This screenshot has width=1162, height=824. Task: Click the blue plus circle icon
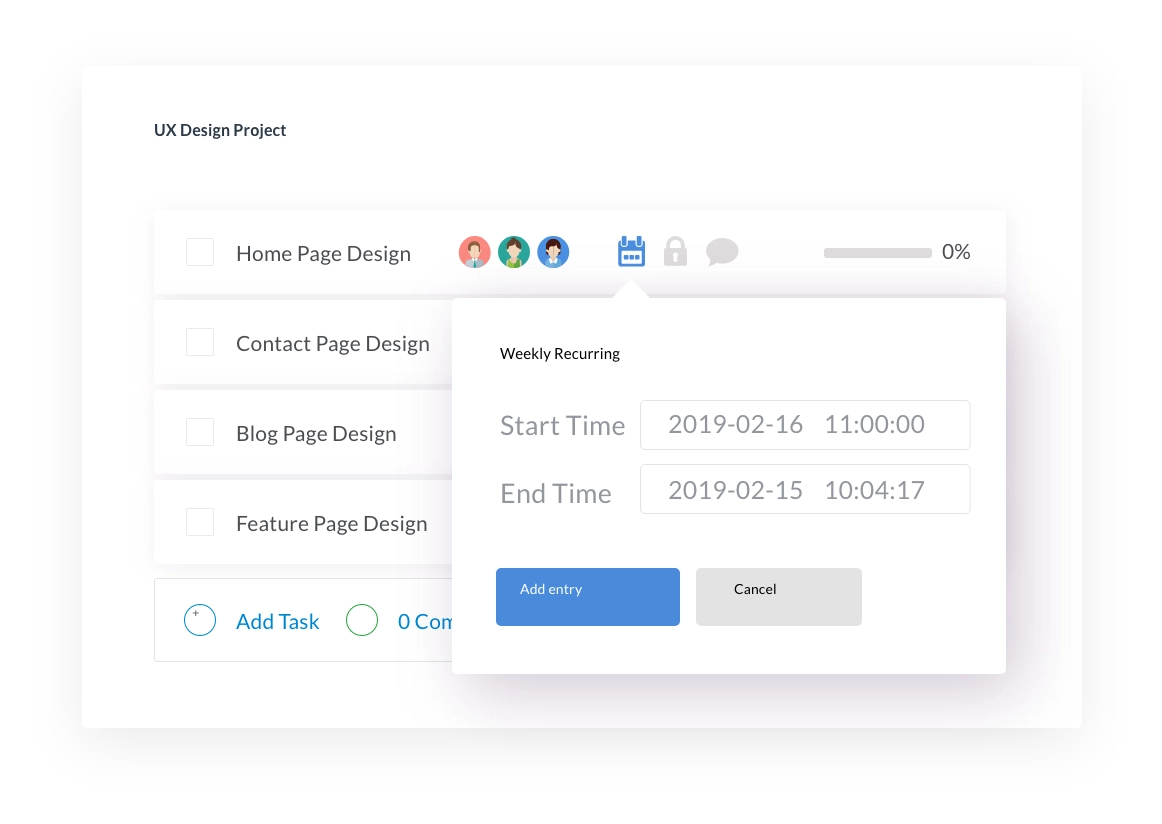pos(200,621)
